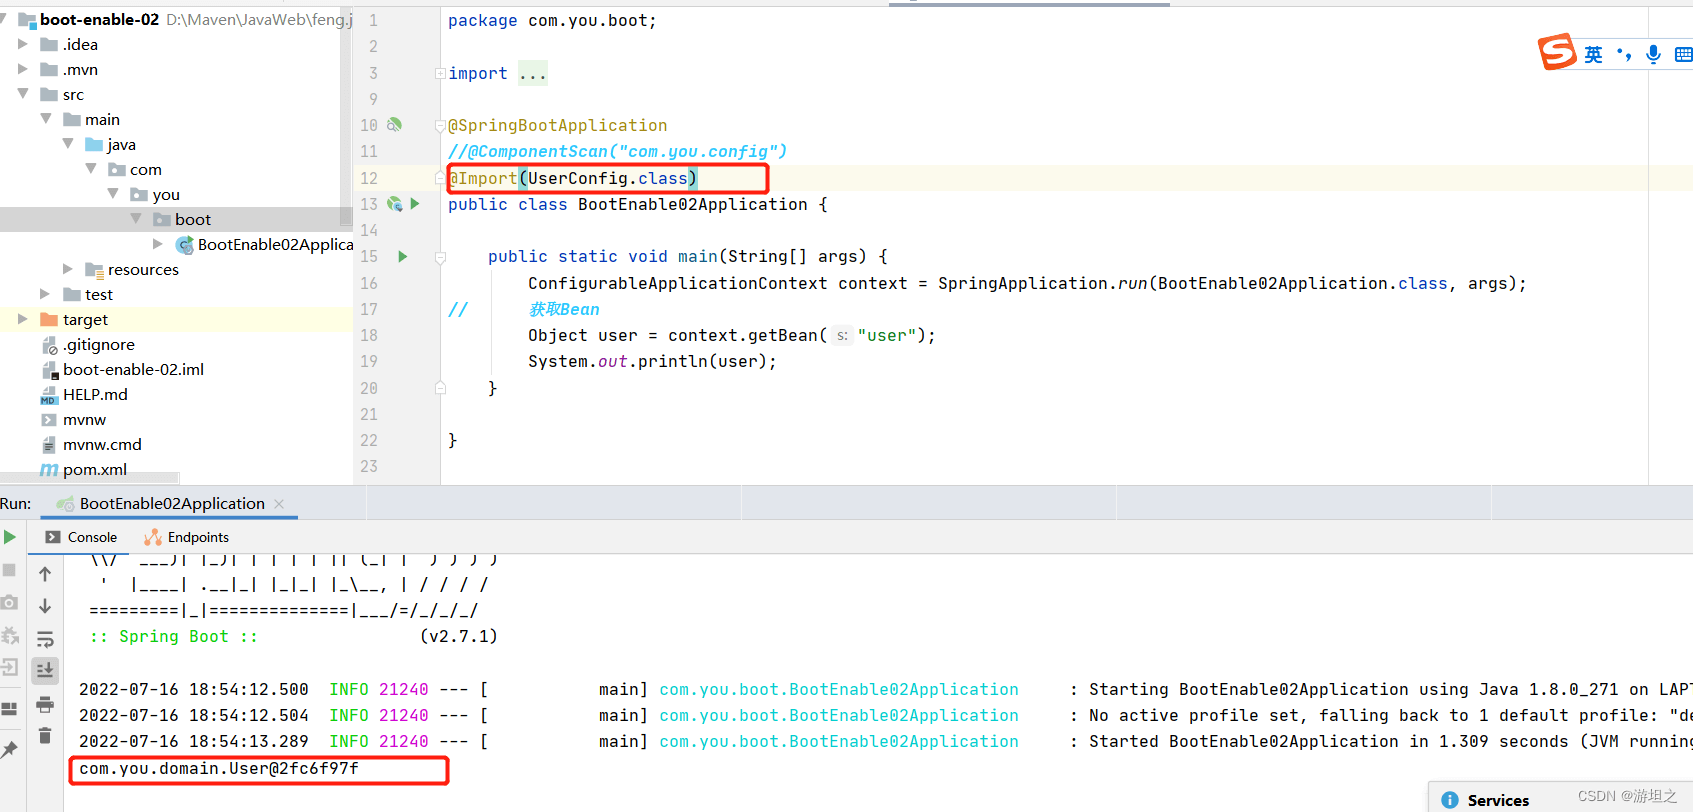Image resolution: width=1693 pixels, height=812 pixels.
Task: Click the camera dump threads icon
Action: coord(10,602)
